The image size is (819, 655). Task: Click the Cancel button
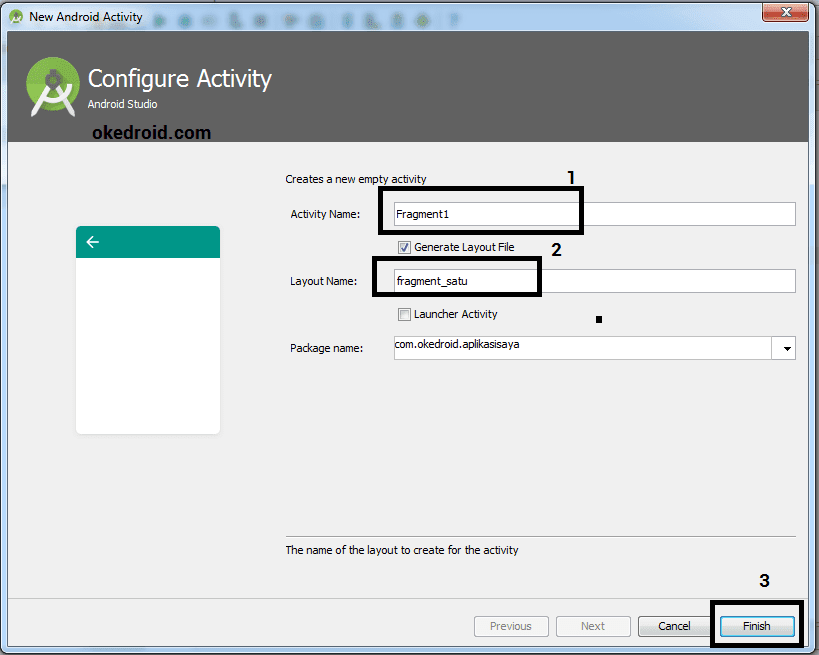(674, 626)
